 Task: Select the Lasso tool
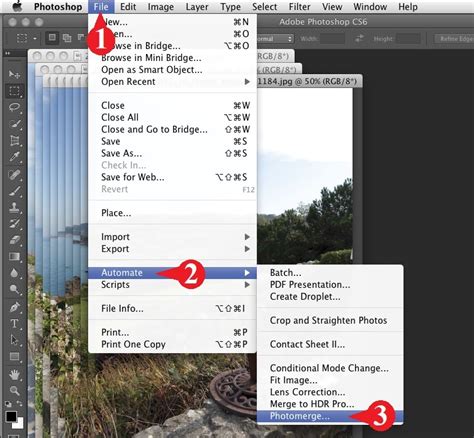(14, 107)
